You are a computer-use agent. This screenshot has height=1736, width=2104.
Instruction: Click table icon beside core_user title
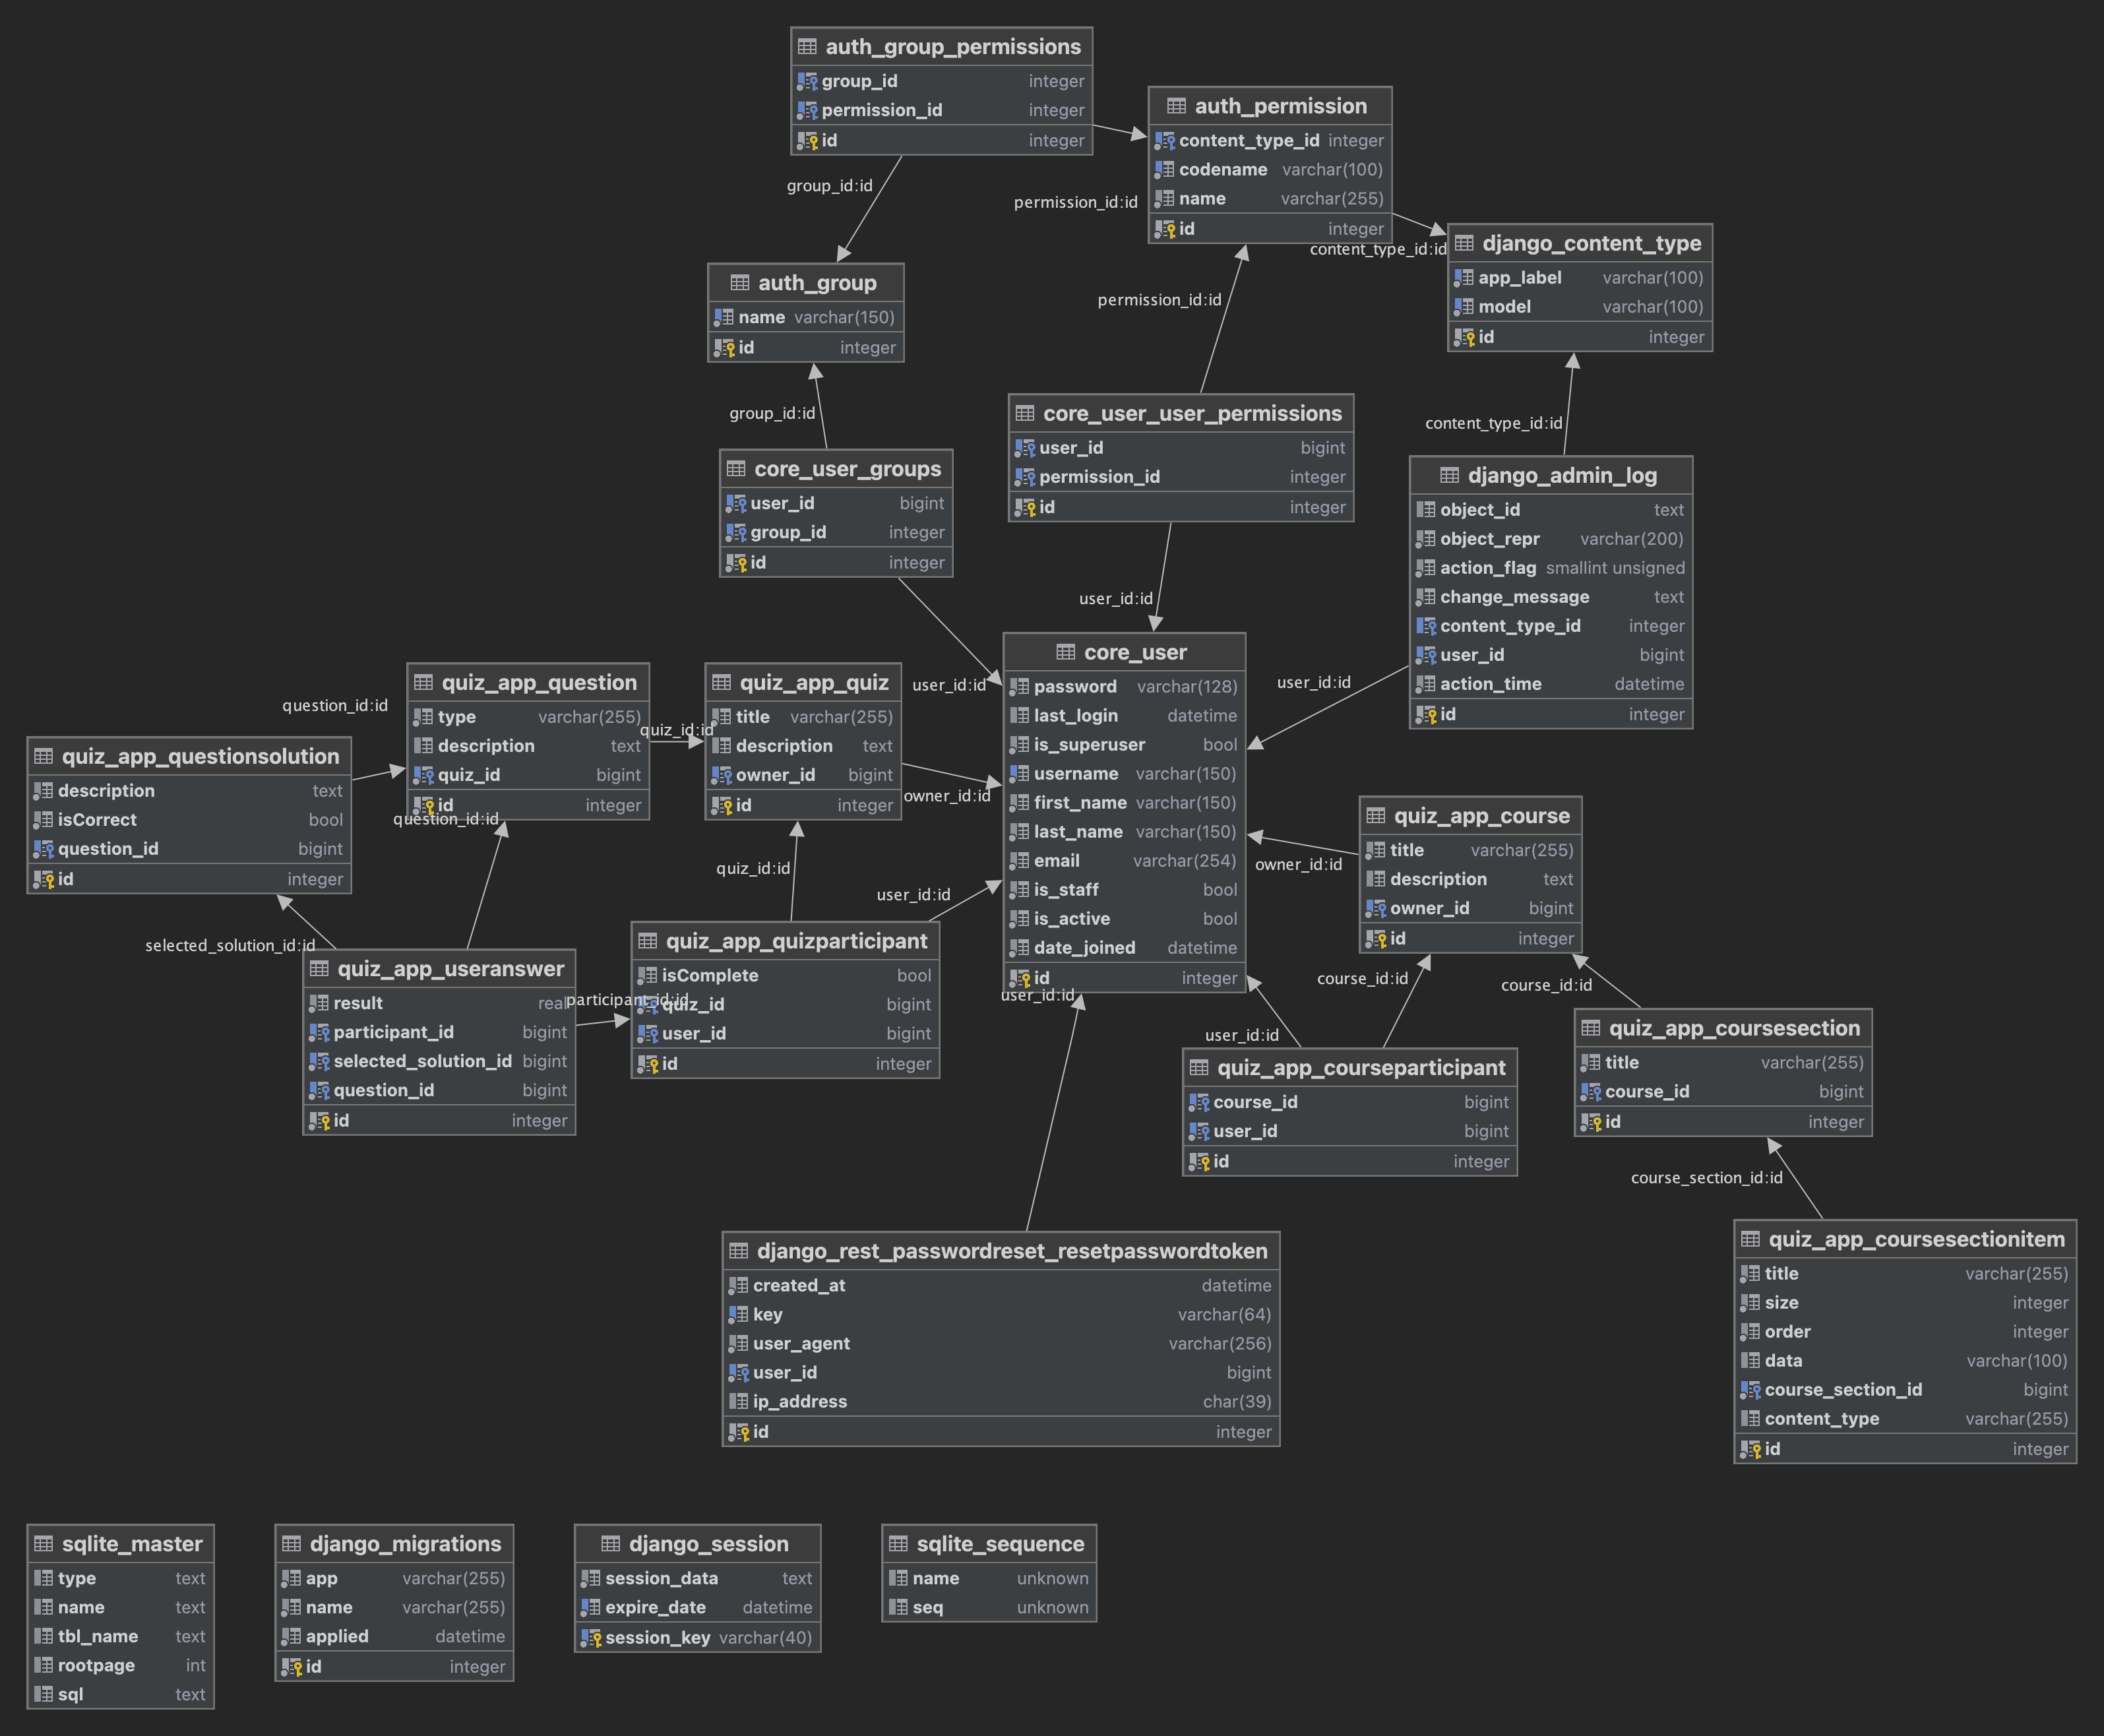tap(1065, 653)
